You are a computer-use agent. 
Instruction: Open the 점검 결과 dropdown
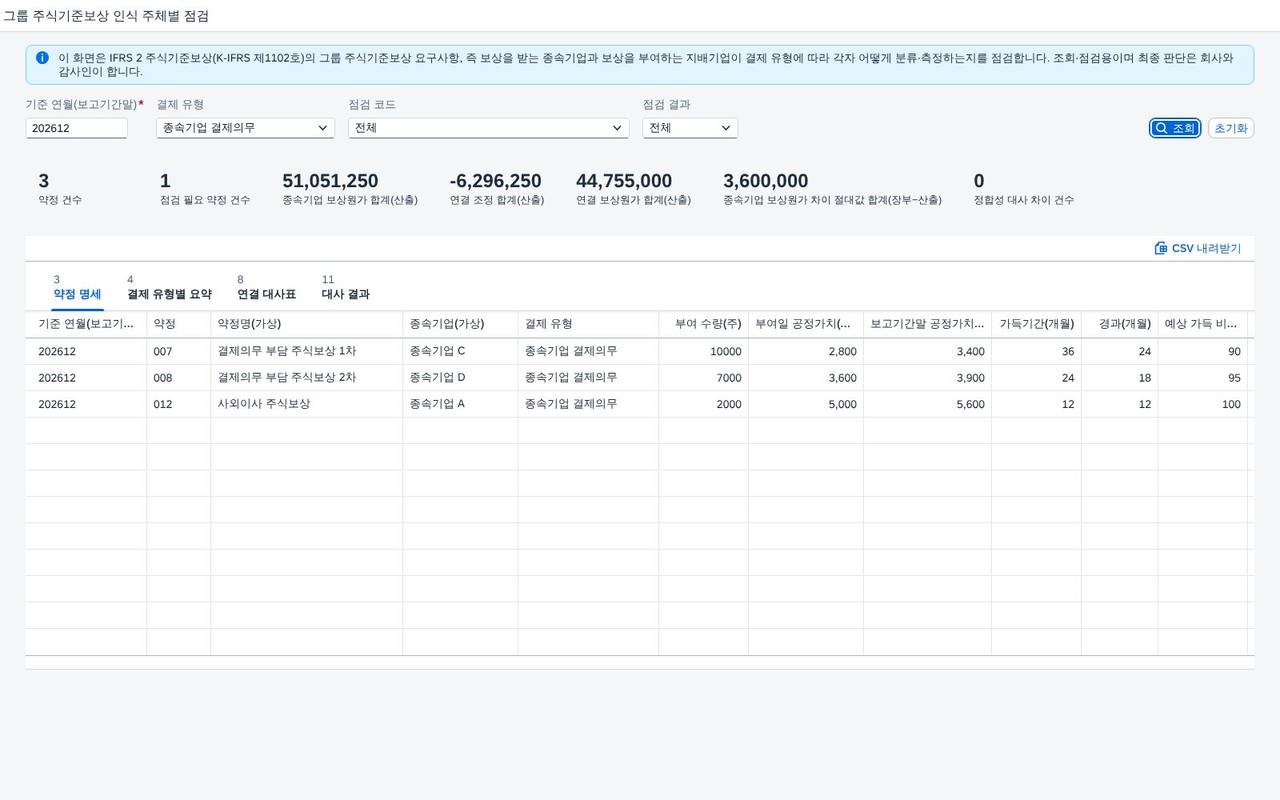coord(690,128)
